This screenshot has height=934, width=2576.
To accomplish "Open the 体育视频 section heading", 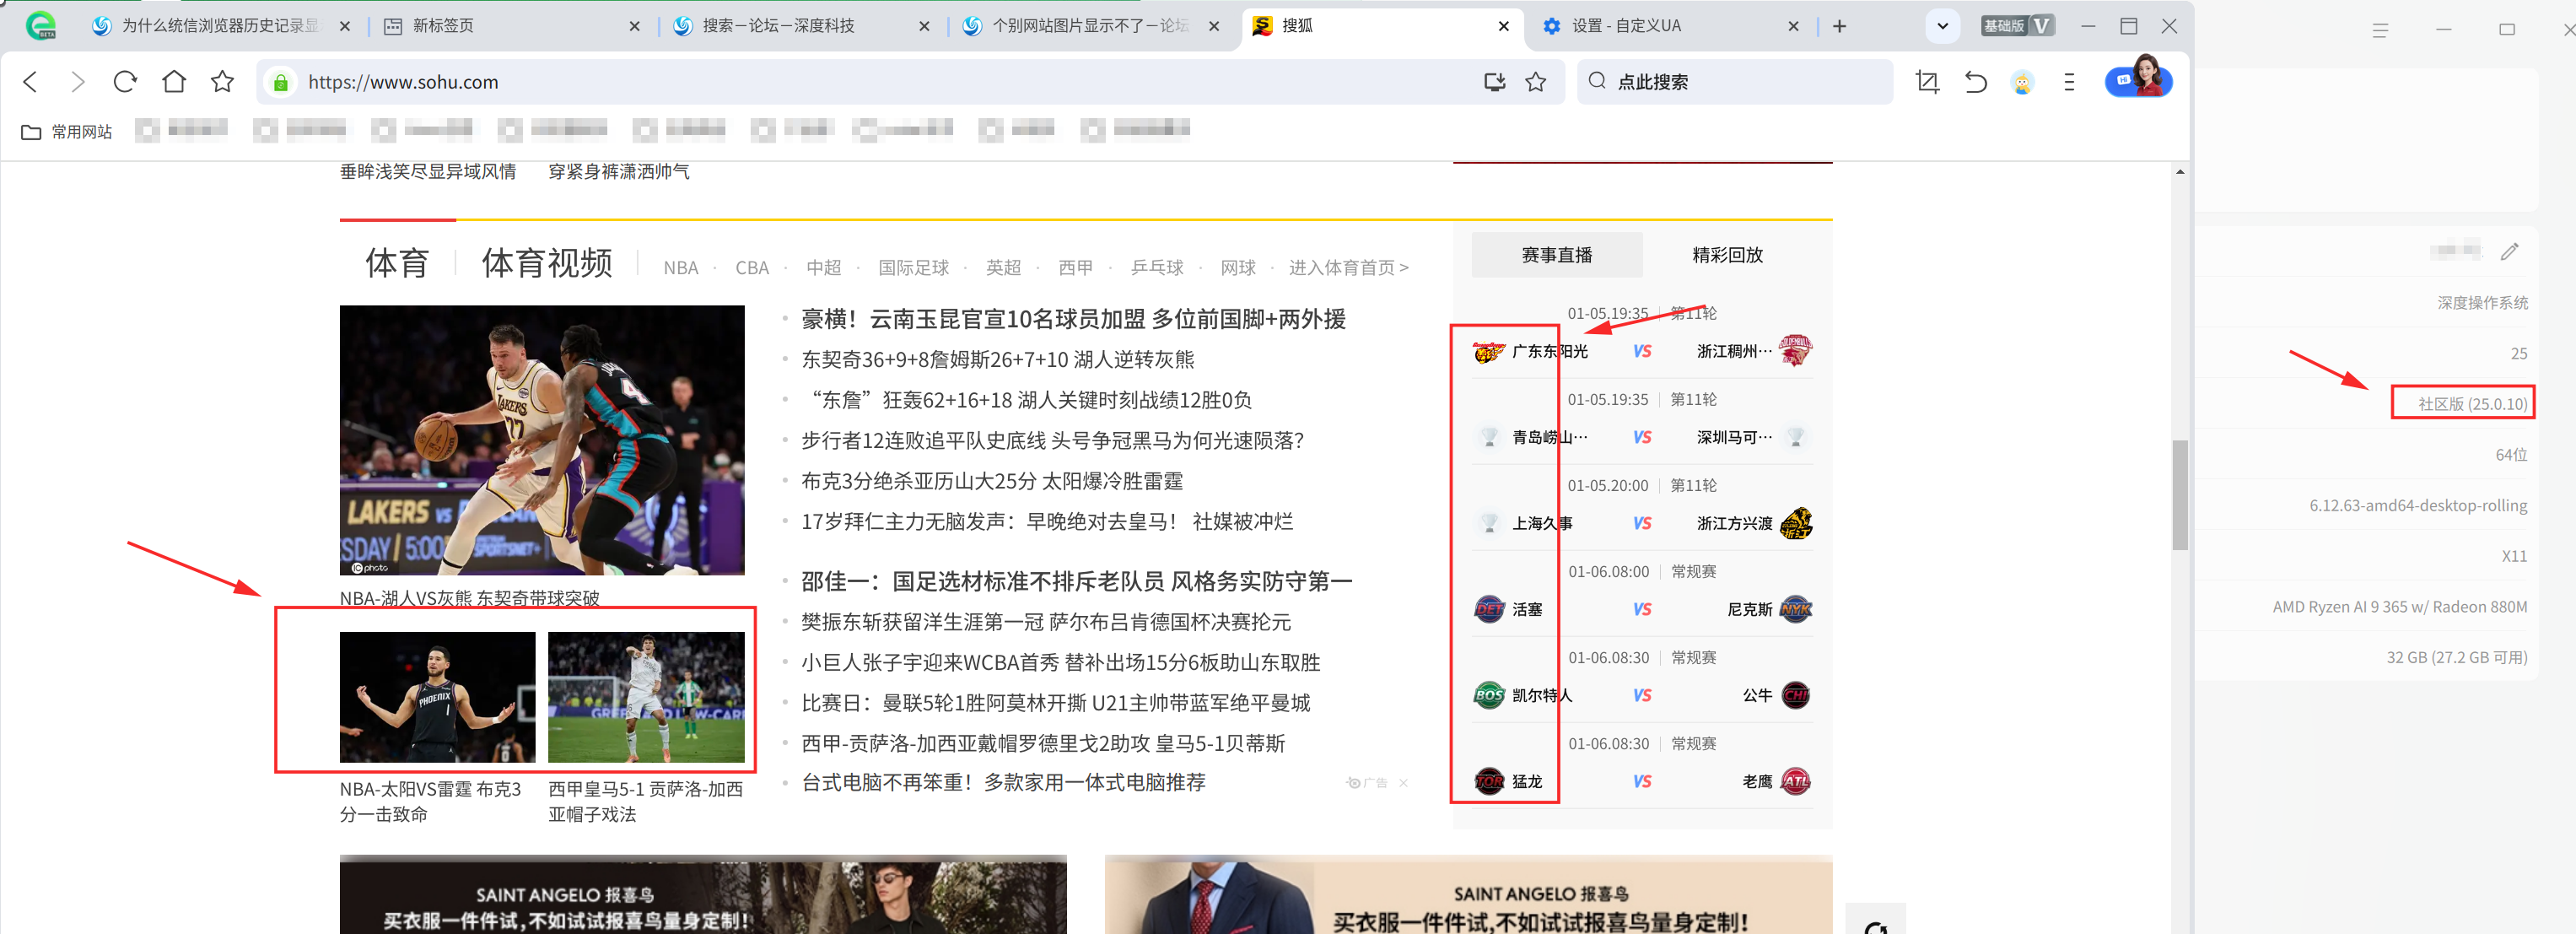I will (x=546, y=263).
